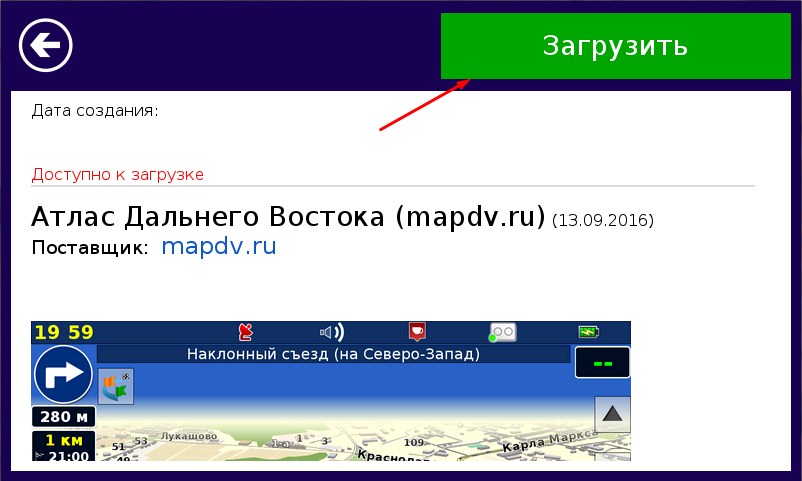Click the Дата создания label
Screen dimensions: 802x481
pyautogui.click(x=95, y=110)
